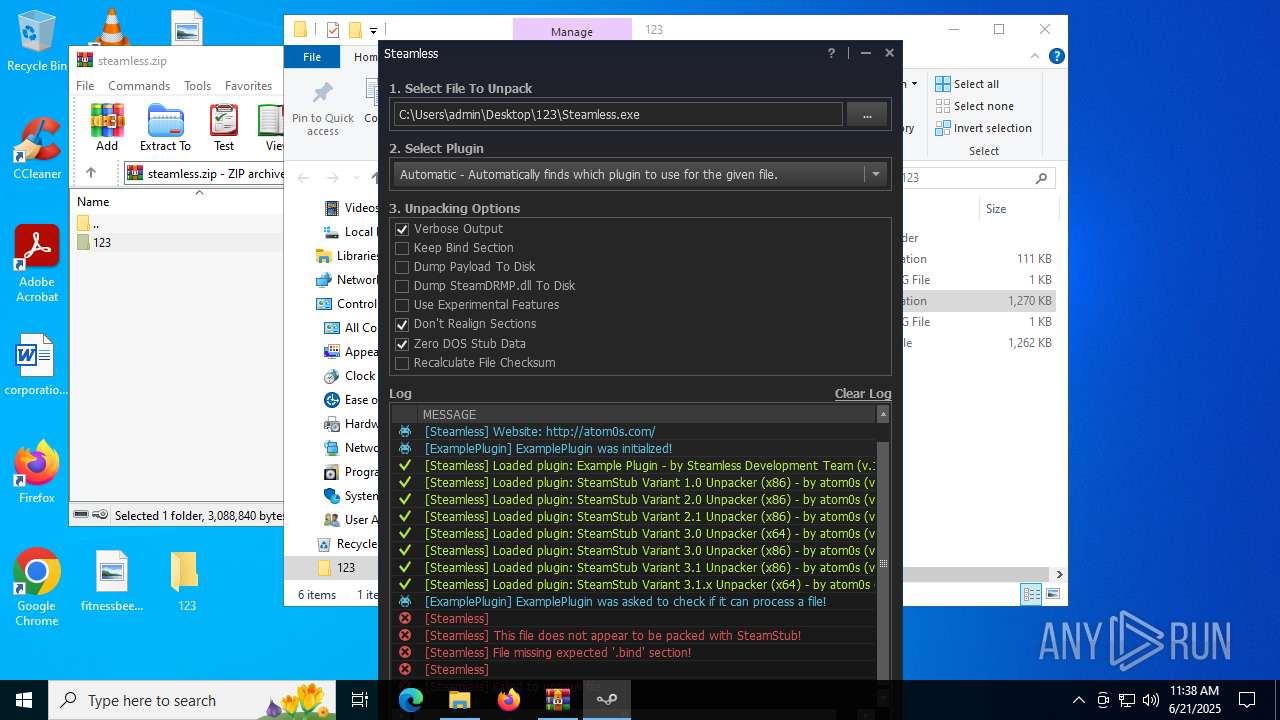The height and width of the screenshot is (720, 1280).
Task: Click Select none in Explorer ribbon
Action: click(974, 106)
